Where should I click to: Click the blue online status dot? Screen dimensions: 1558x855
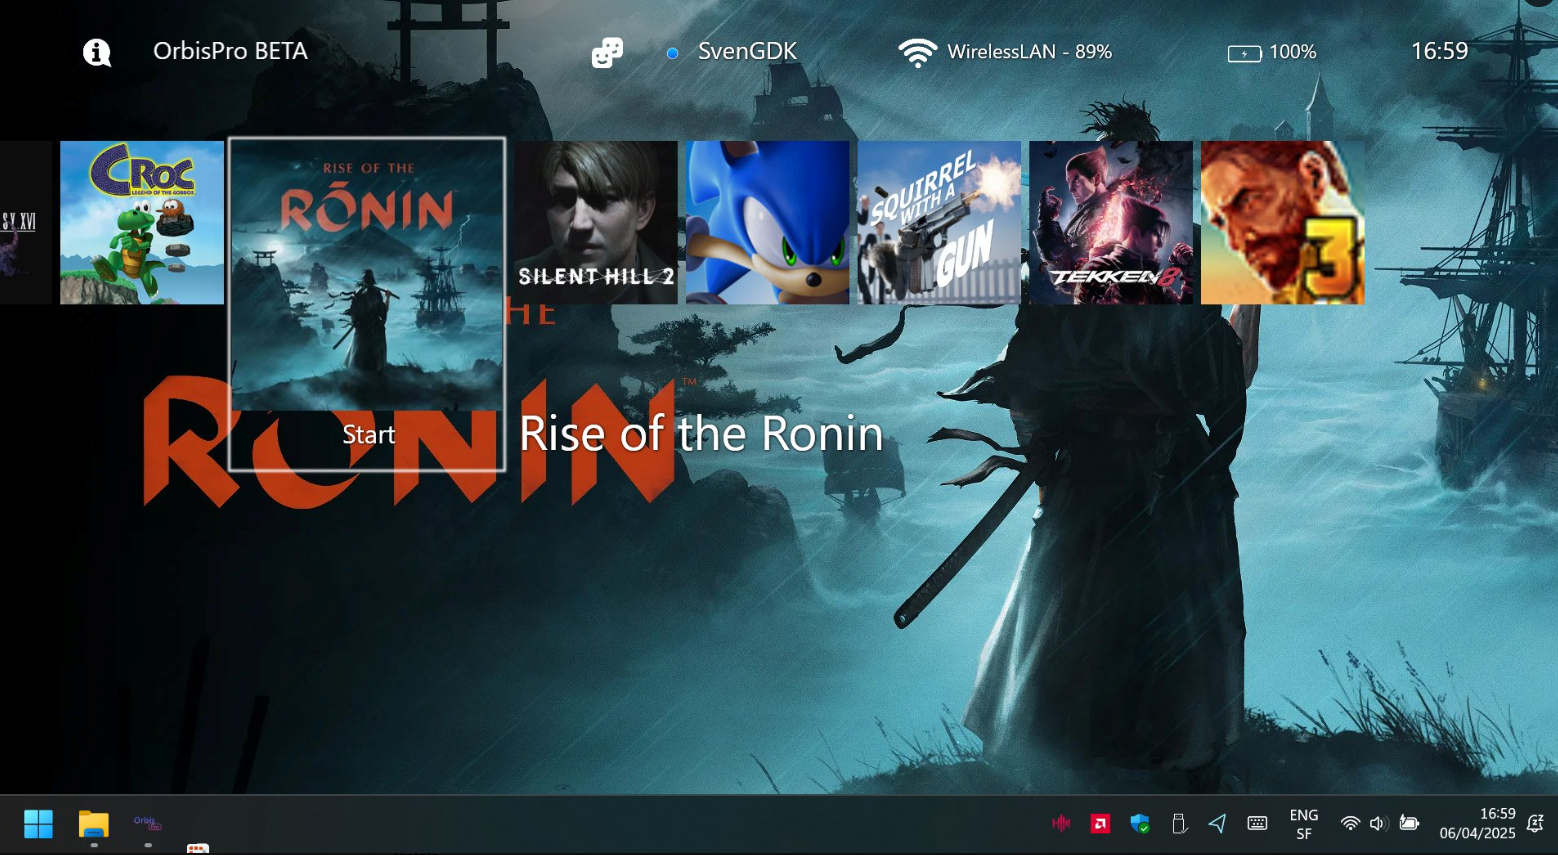[673, 53]
